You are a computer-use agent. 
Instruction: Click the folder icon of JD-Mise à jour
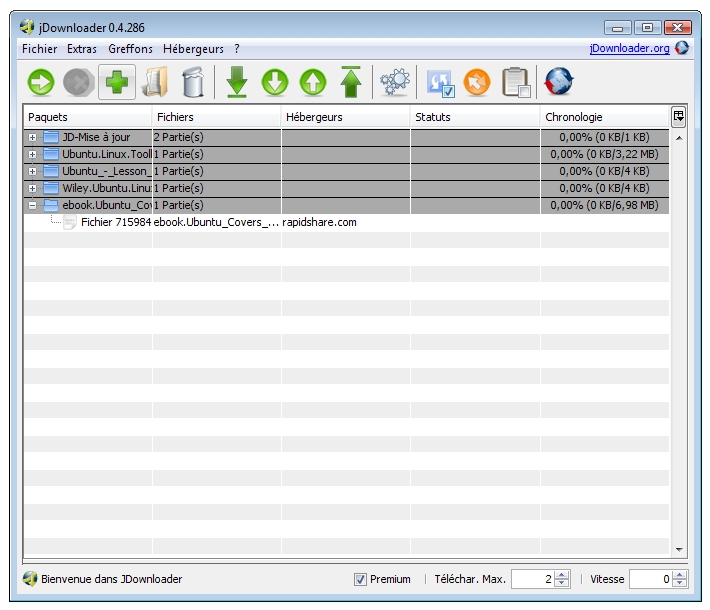point(51,137)
